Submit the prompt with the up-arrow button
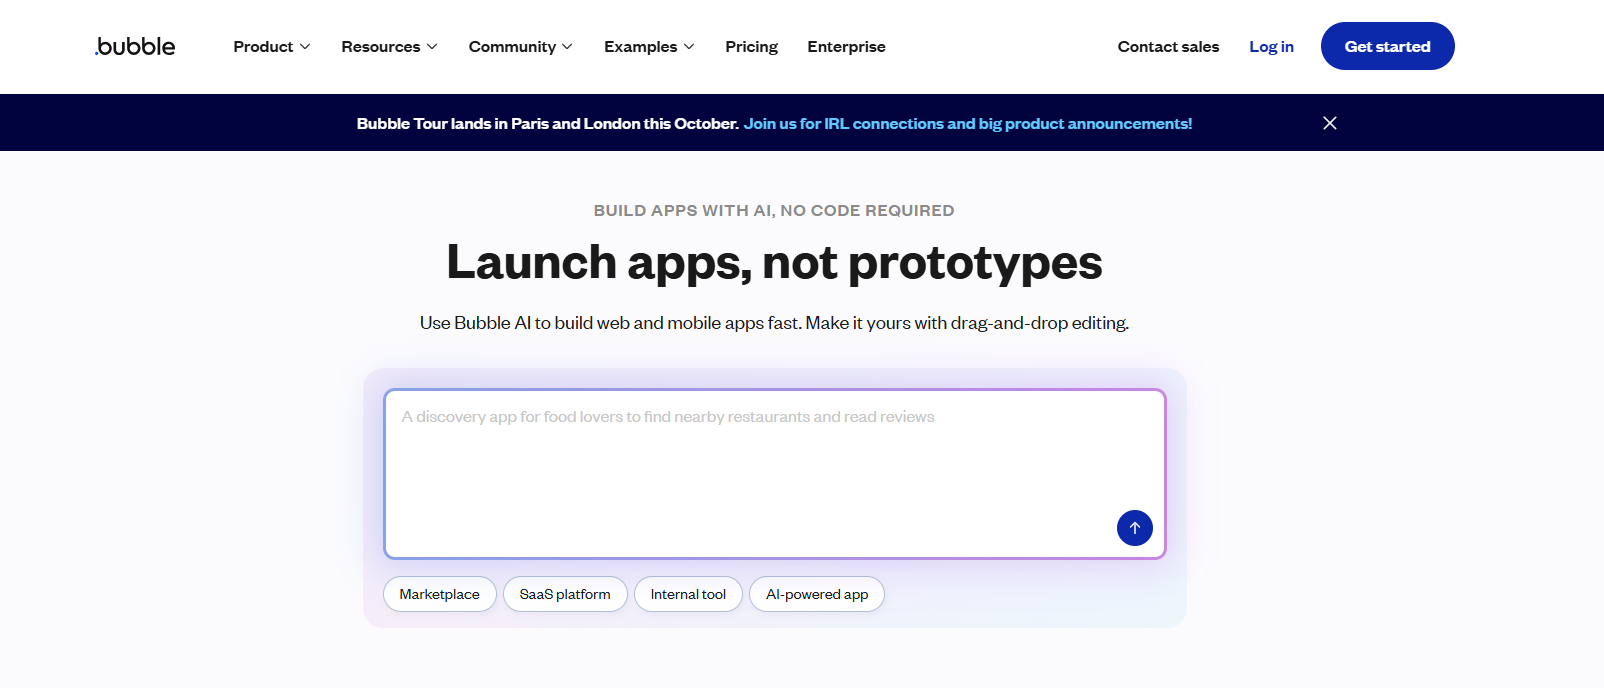 [x=1134, y=528]
